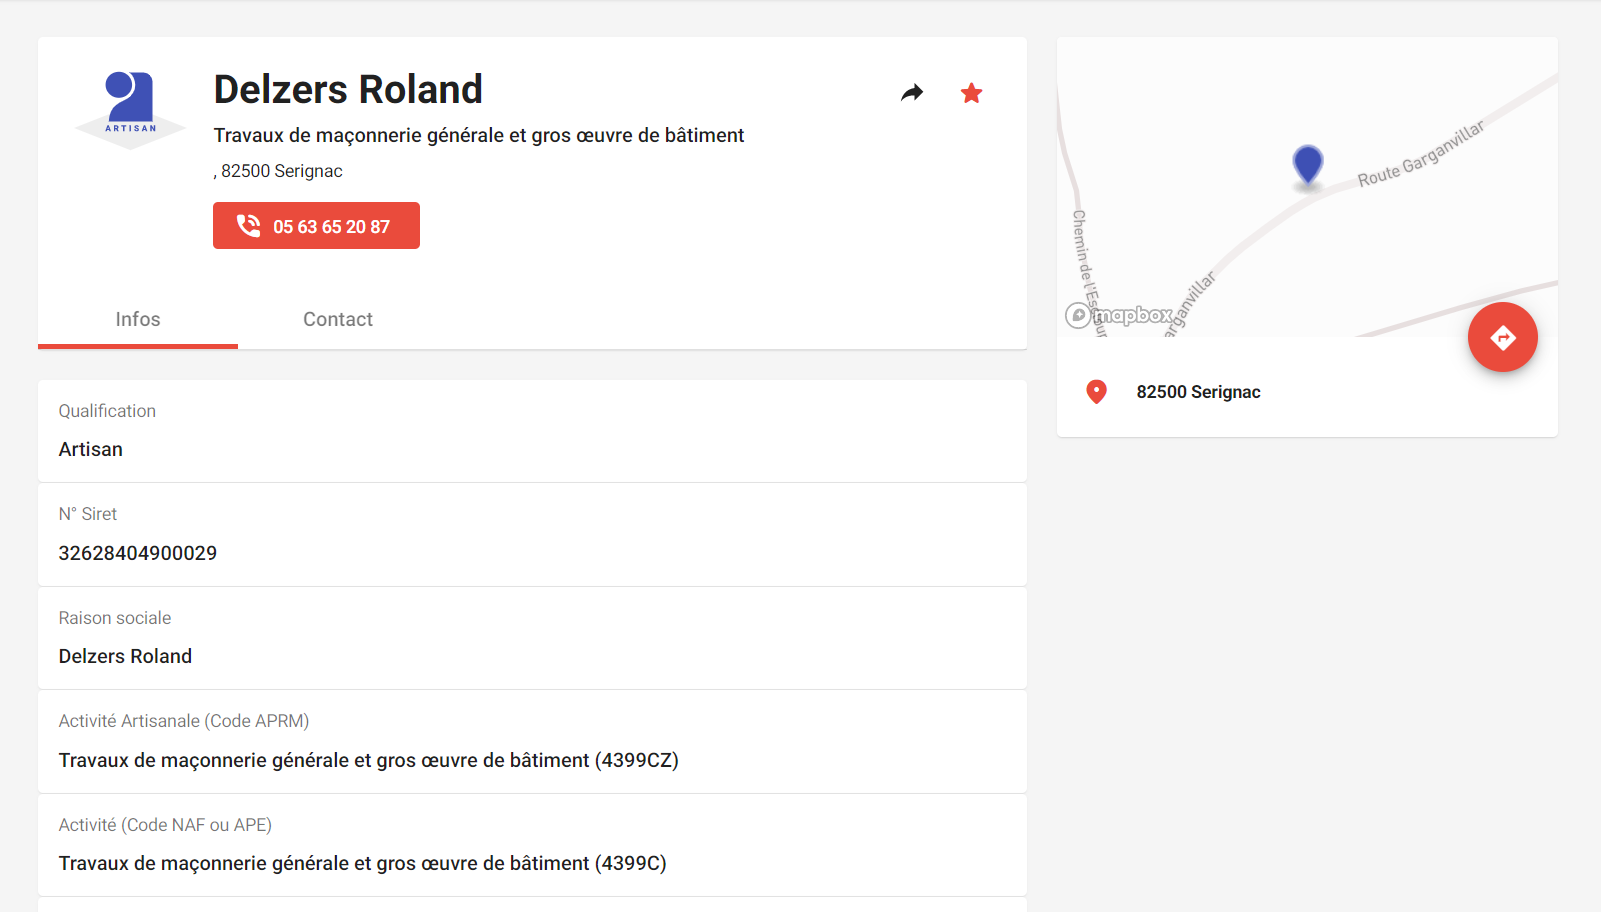Image resolution: width=1601 pixels, height=912 pixels.
Task: Click the 82500 Serignac address under map
Action: 1198,392
